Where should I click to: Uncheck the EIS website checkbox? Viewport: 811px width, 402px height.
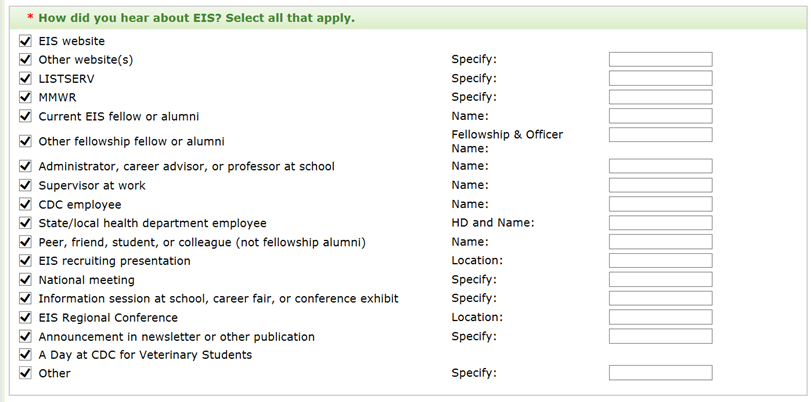[x=25, y=41]
